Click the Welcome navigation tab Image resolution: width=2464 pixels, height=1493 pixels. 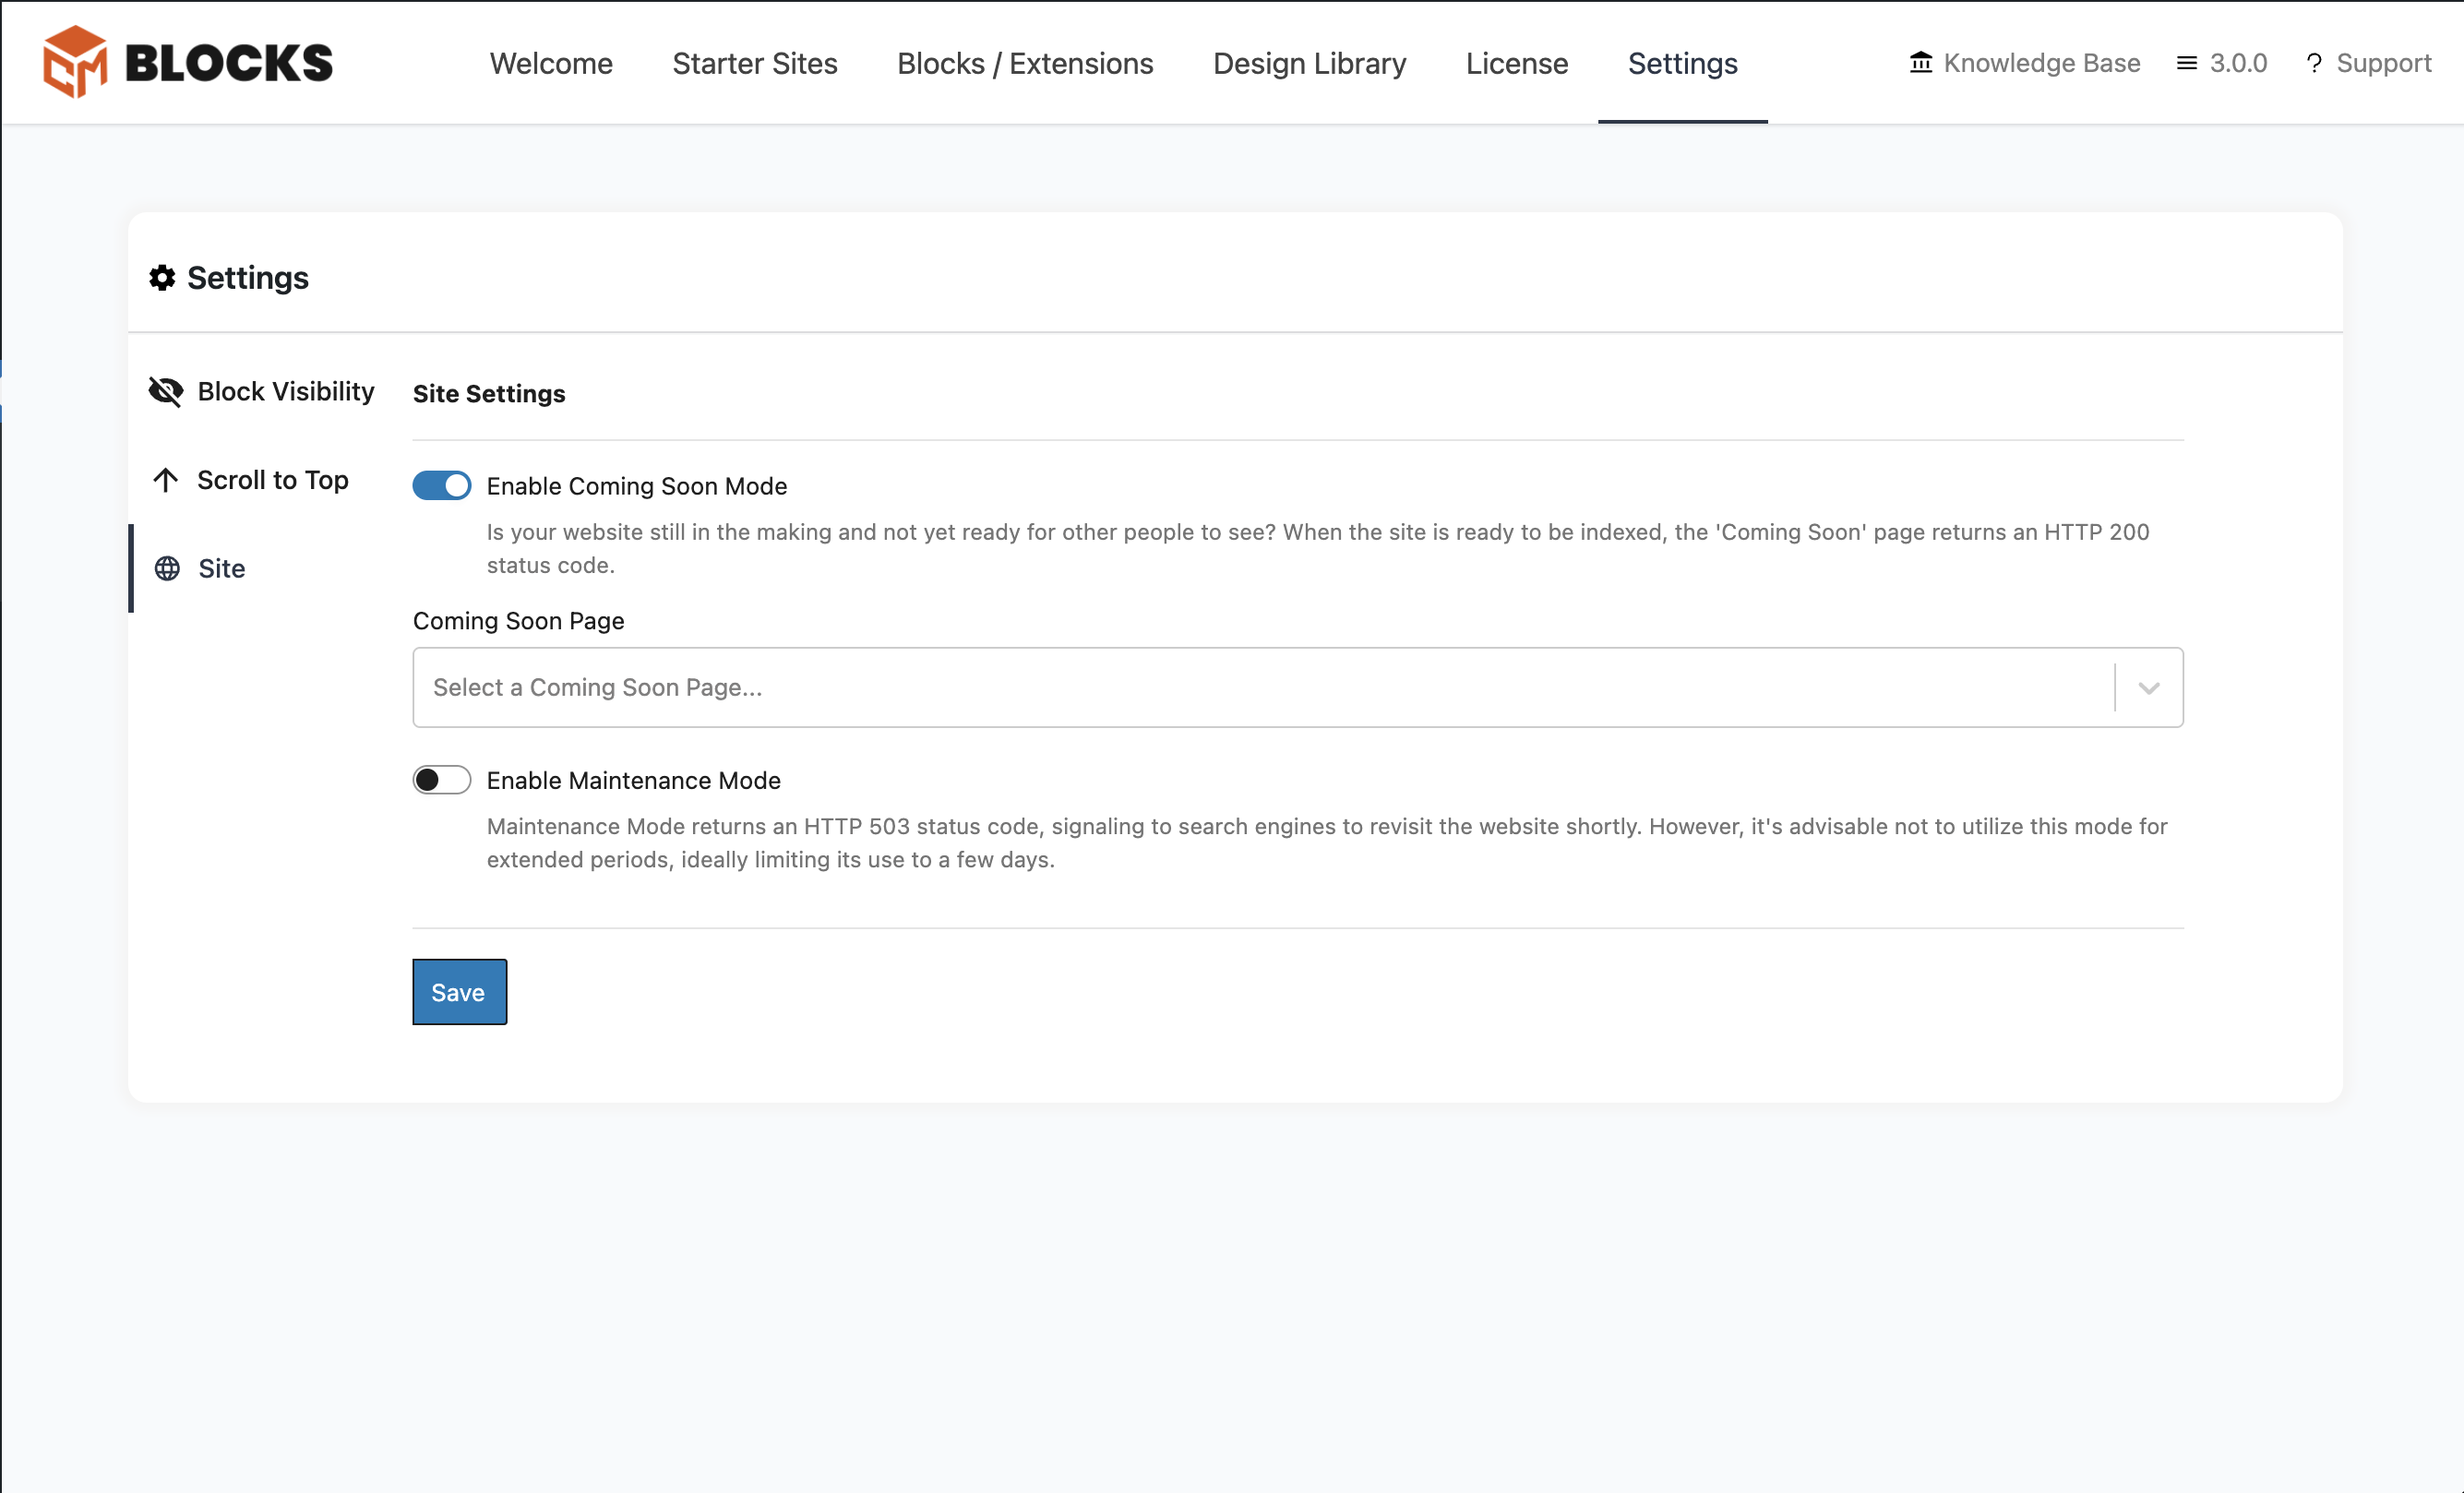(551, 63)
